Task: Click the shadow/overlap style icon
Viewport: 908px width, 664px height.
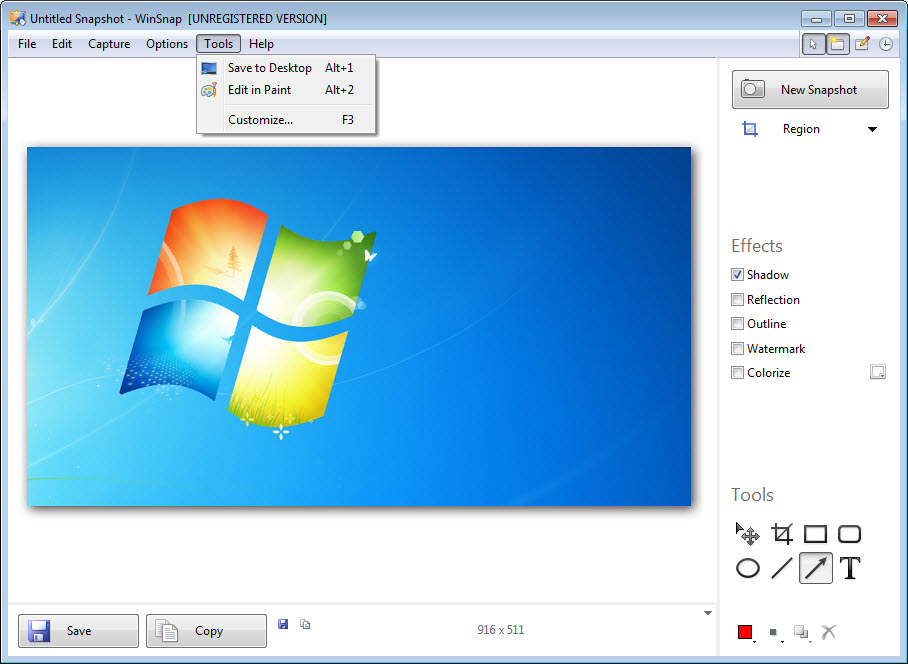Action: [800, 632]
